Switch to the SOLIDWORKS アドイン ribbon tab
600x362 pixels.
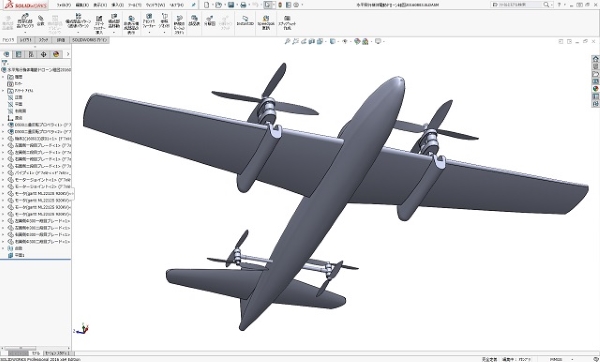[x=90, y=40]
